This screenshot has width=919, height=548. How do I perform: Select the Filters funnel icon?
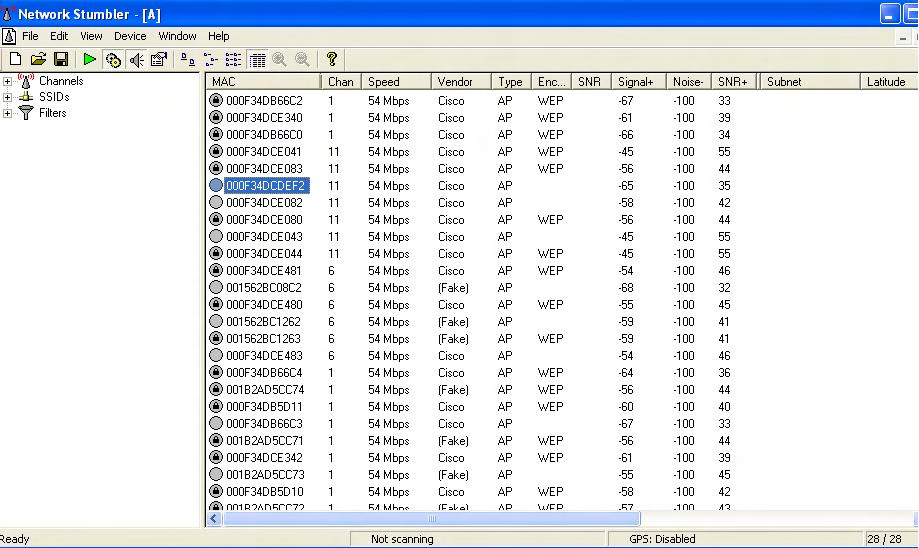tap(26, 113)
